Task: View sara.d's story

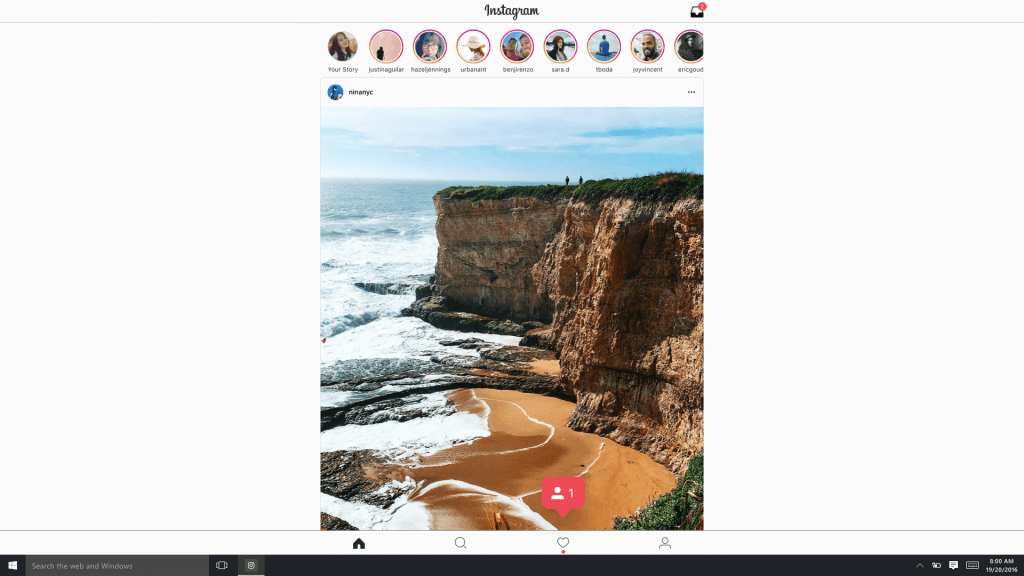Action: point(560,44)
